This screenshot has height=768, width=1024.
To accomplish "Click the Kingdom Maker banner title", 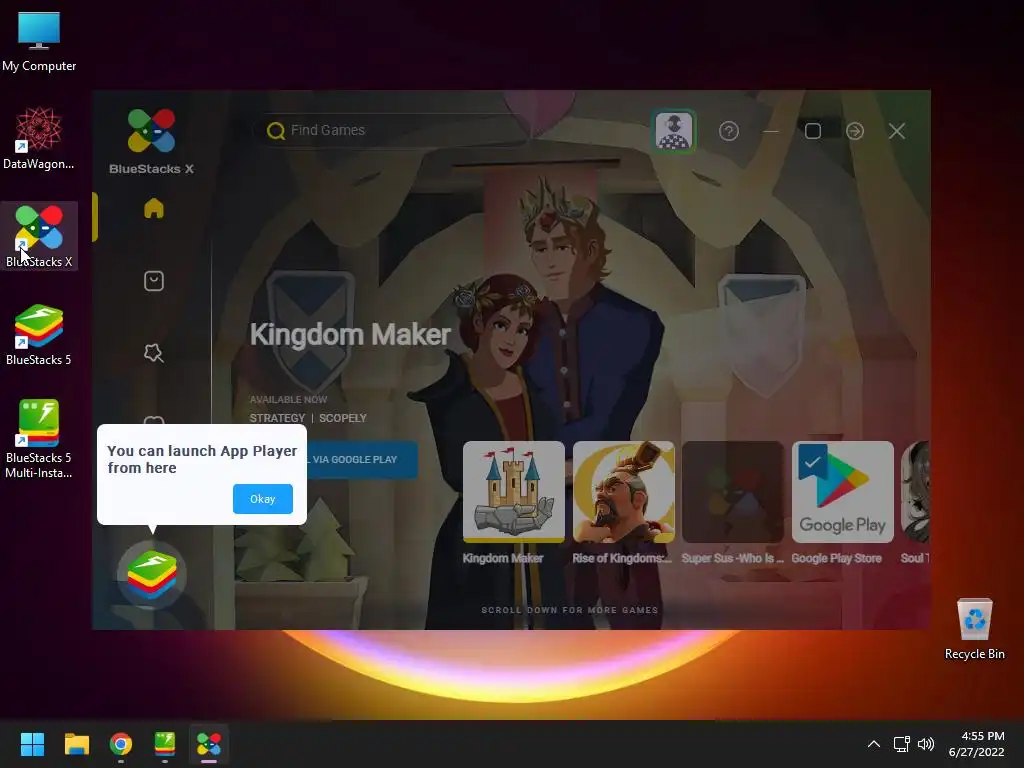I will [x=350, y=334].
